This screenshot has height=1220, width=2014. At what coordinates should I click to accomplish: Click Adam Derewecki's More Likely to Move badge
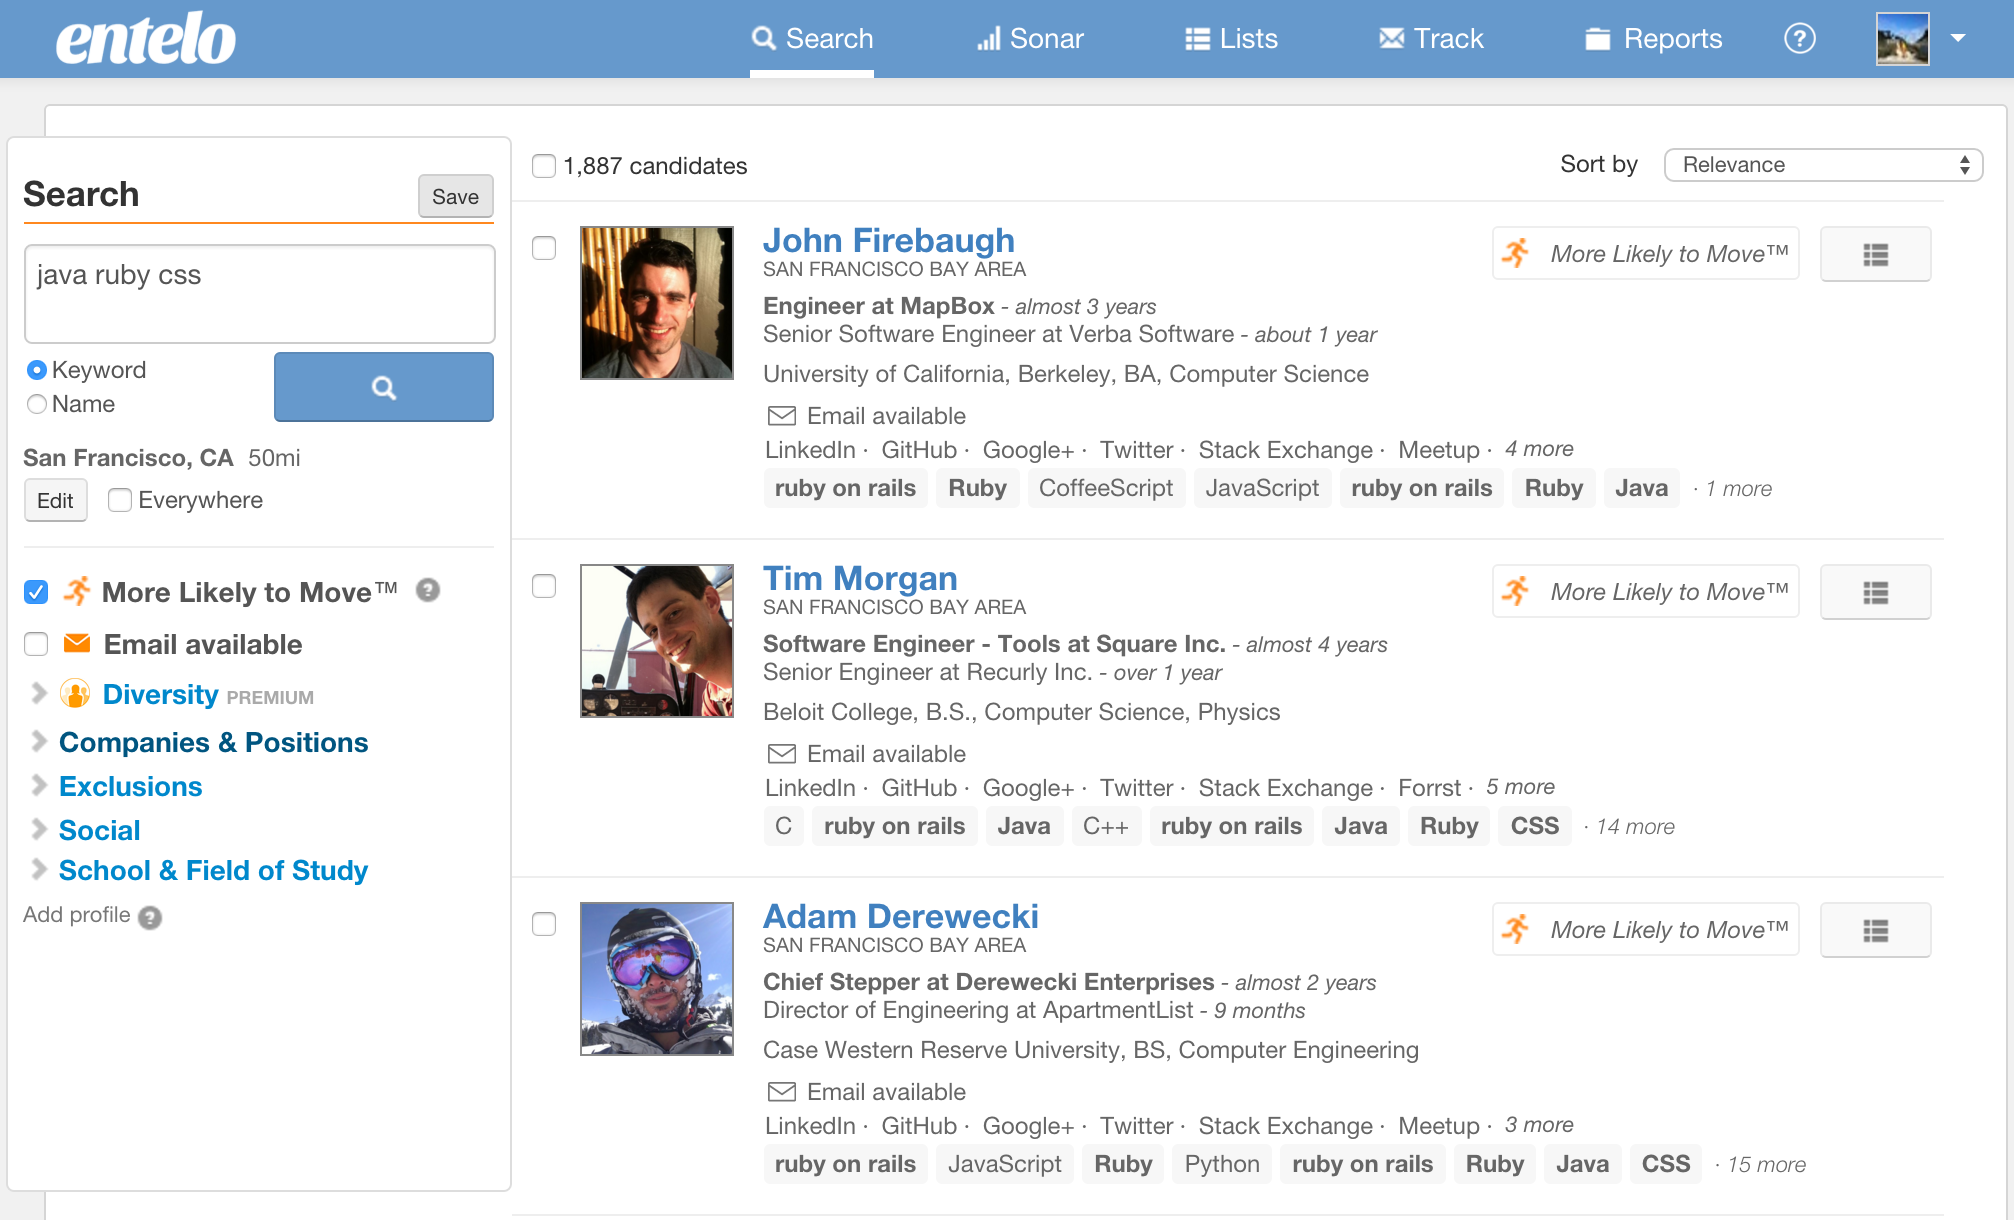(1645, 930)
